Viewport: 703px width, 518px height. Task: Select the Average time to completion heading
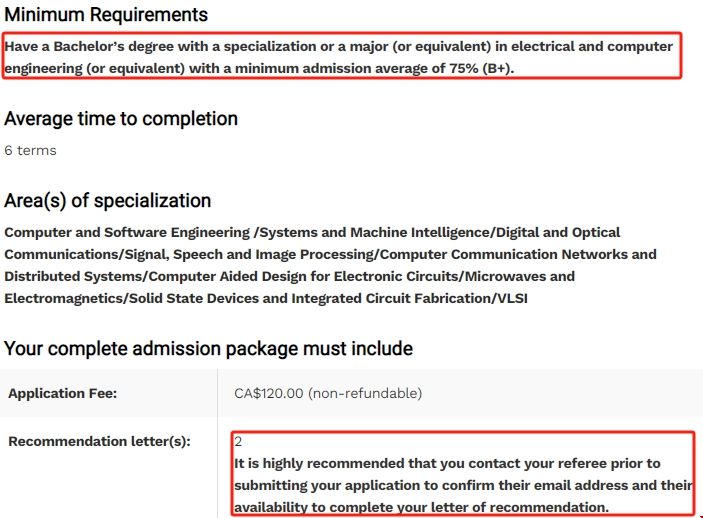pyautogui.click(x=121, y=119)
